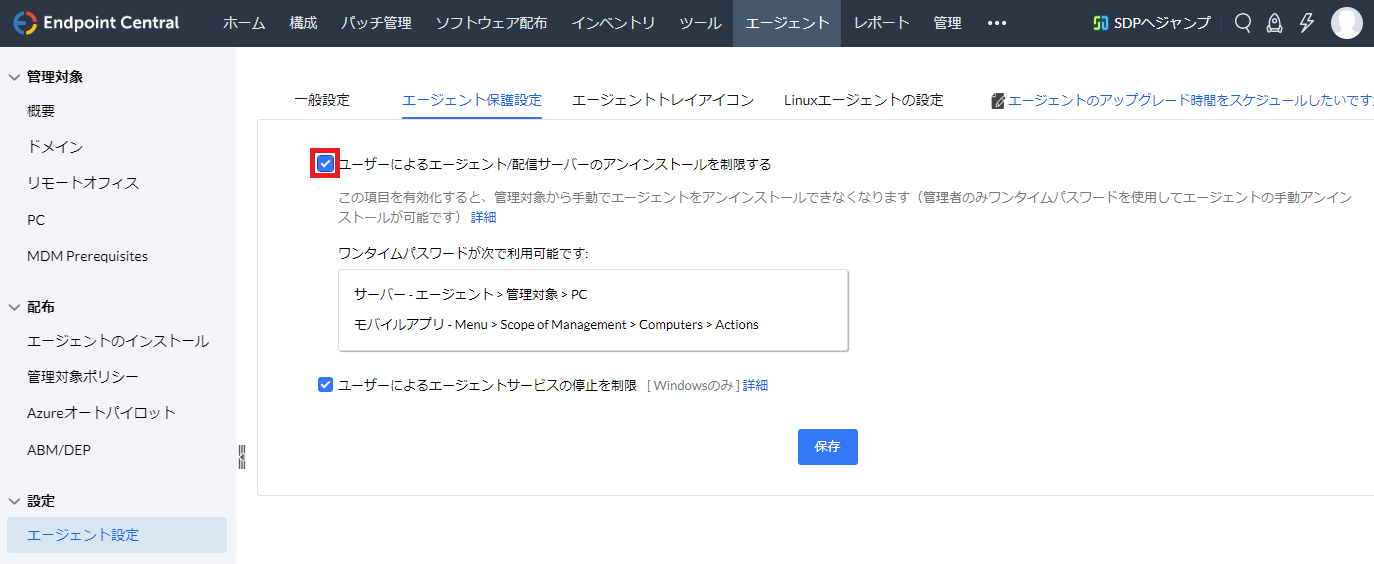Click the 保存 button
Viewport: 1374px width, 564px height.
click(x=827, y=447)
